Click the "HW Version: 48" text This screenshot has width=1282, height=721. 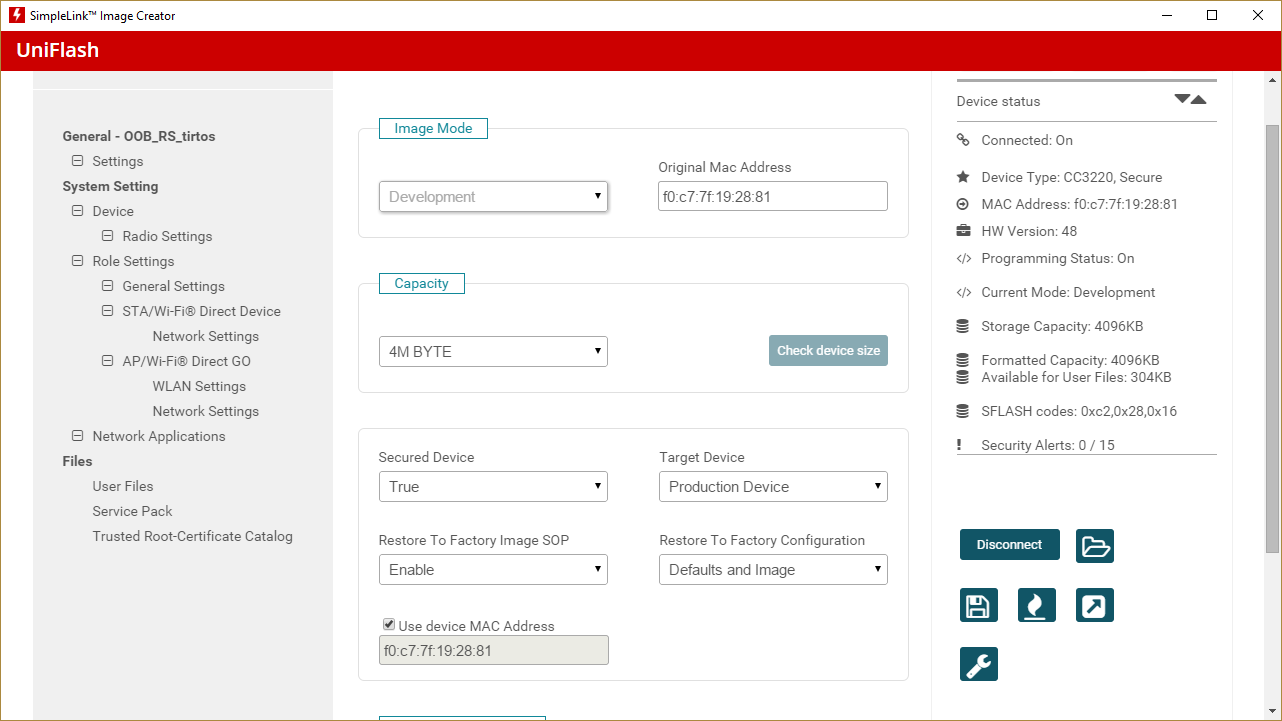click(x=1029, y=231)
